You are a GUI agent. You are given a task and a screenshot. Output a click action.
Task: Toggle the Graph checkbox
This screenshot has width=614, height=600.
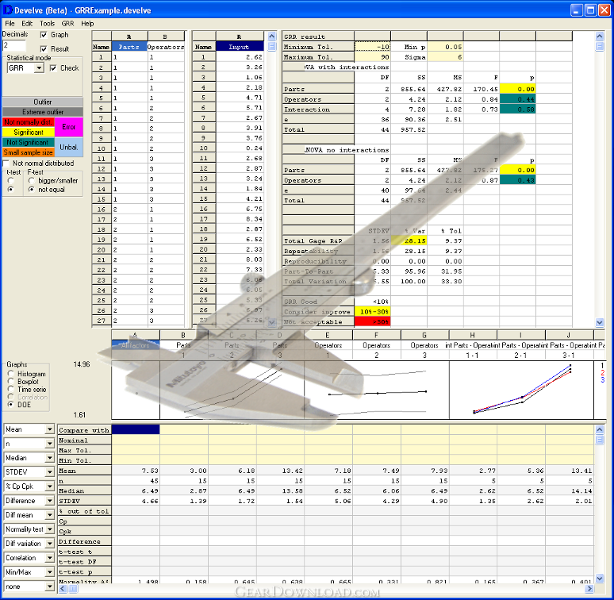point(43,35)
